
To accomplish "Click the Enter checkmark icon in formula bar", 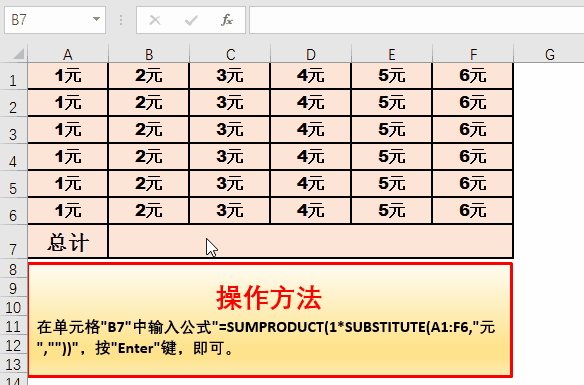I will (x=191, y=20).
